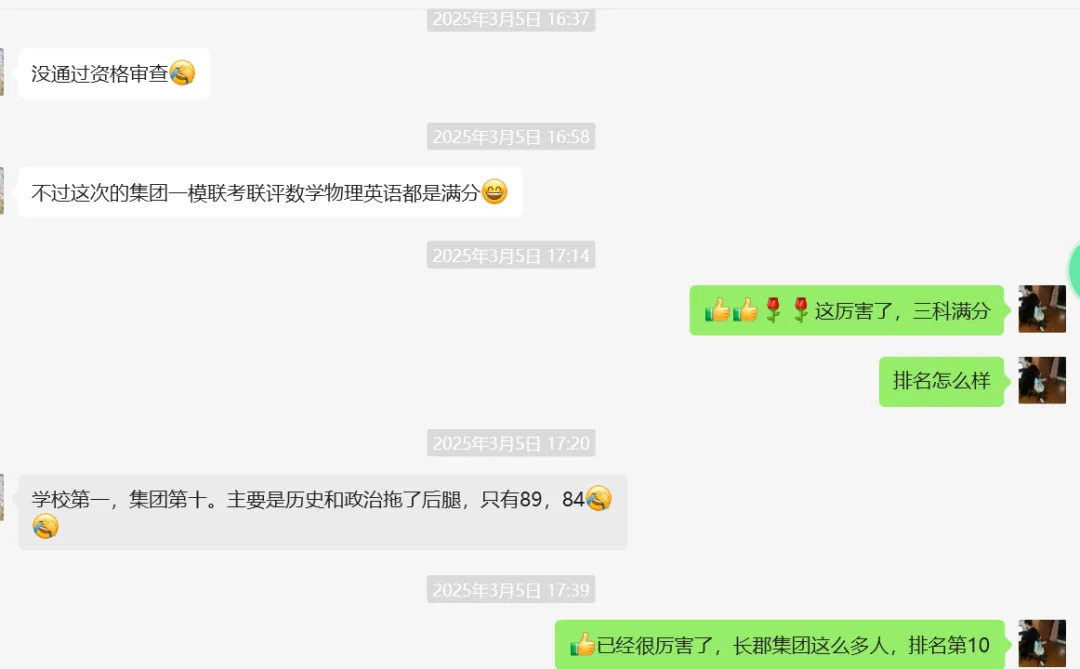Click the 没通过资格审查 message bubble
Screen dimensions: 1080x669
pos(114,73)
